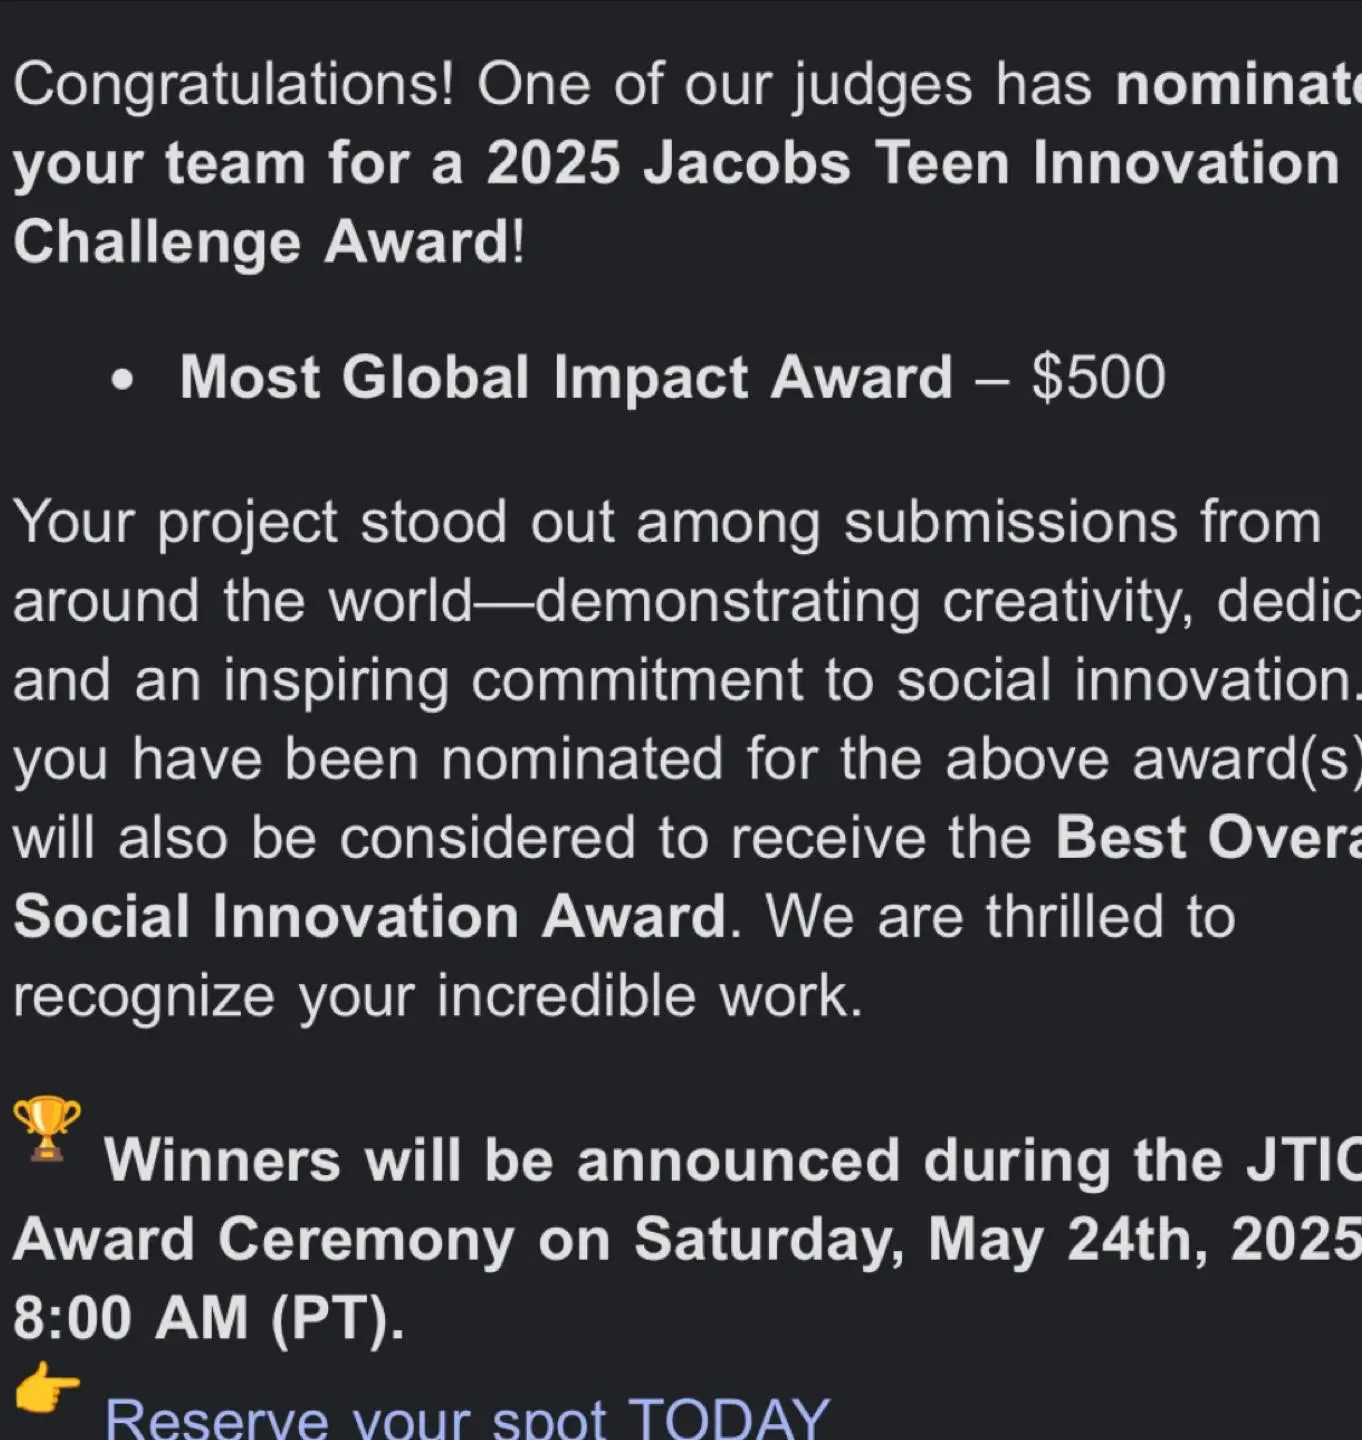Viewport: 1362px width, 1440px height.
Task: Click the 8:00 AM (PT) time text
Action: pos(209,1318)
